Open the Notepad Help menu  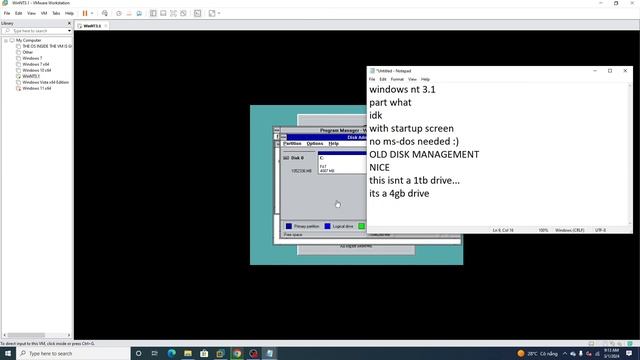tap(425, 79)
